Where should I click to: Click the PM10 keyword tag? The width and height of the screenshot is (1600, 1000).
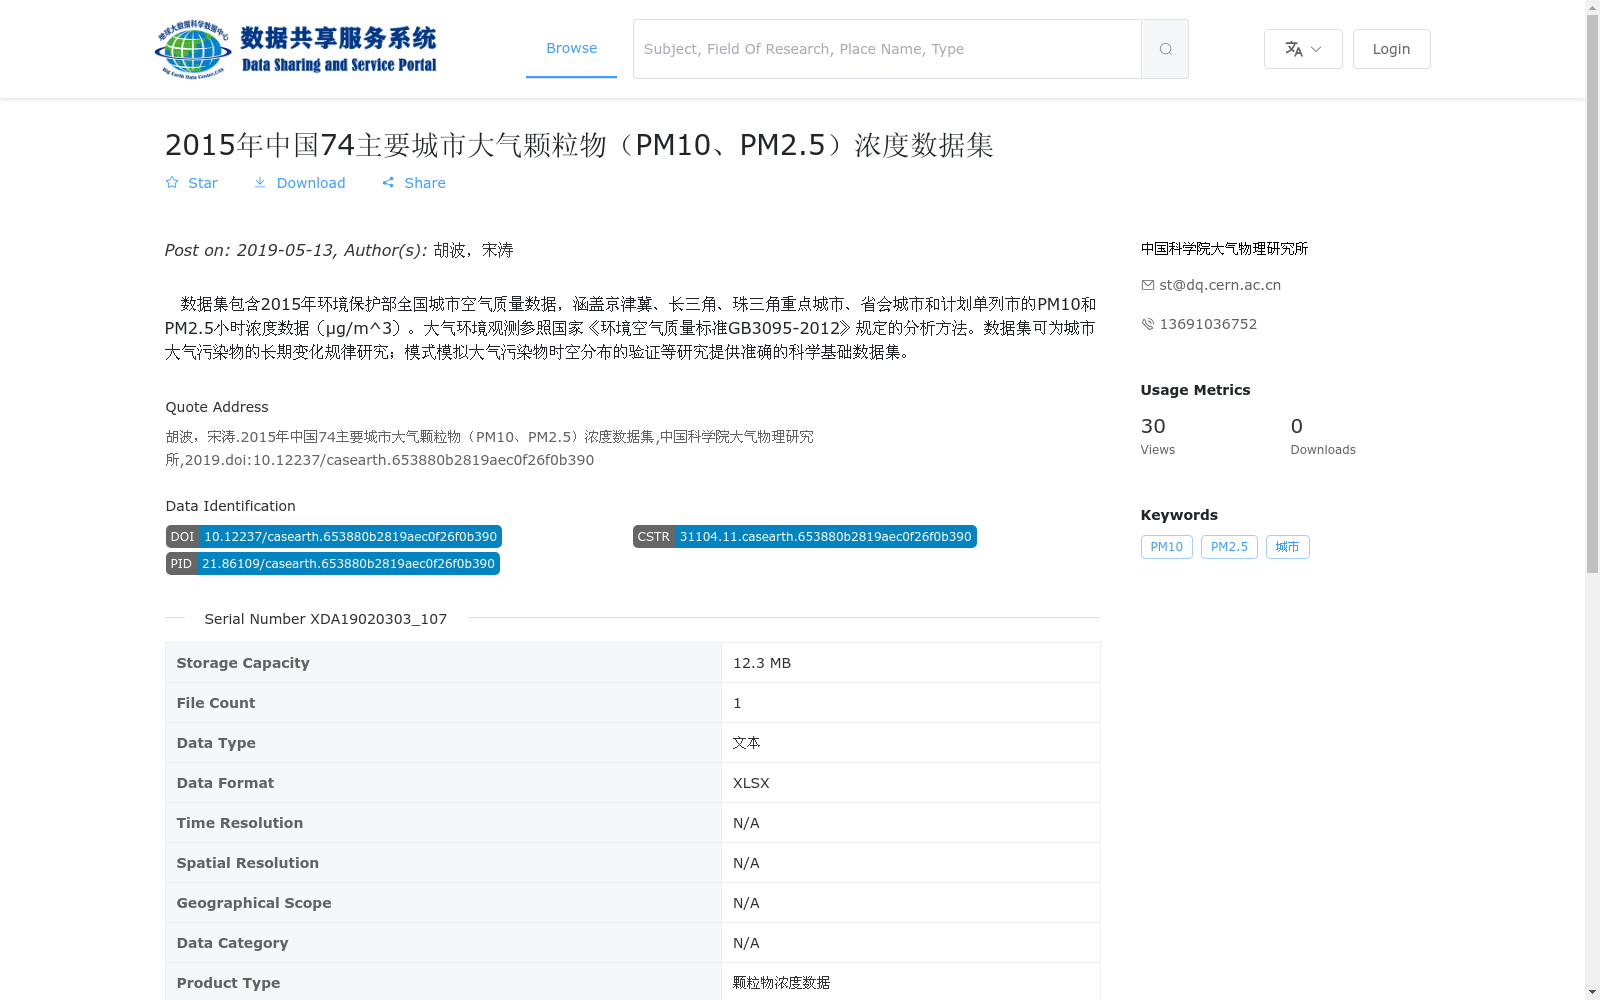coord(1167,547)
